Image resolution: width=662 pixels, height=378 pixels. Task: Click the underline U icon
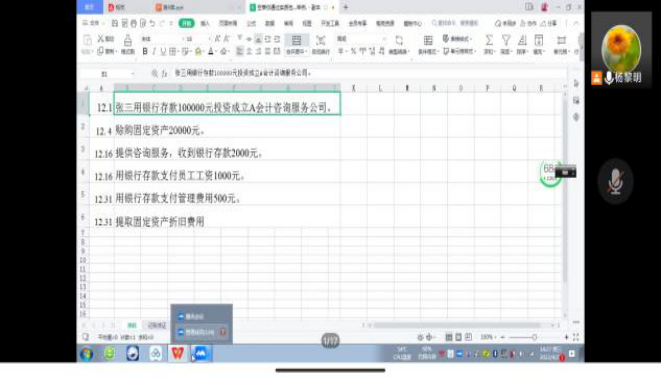(x=163, y=51)
